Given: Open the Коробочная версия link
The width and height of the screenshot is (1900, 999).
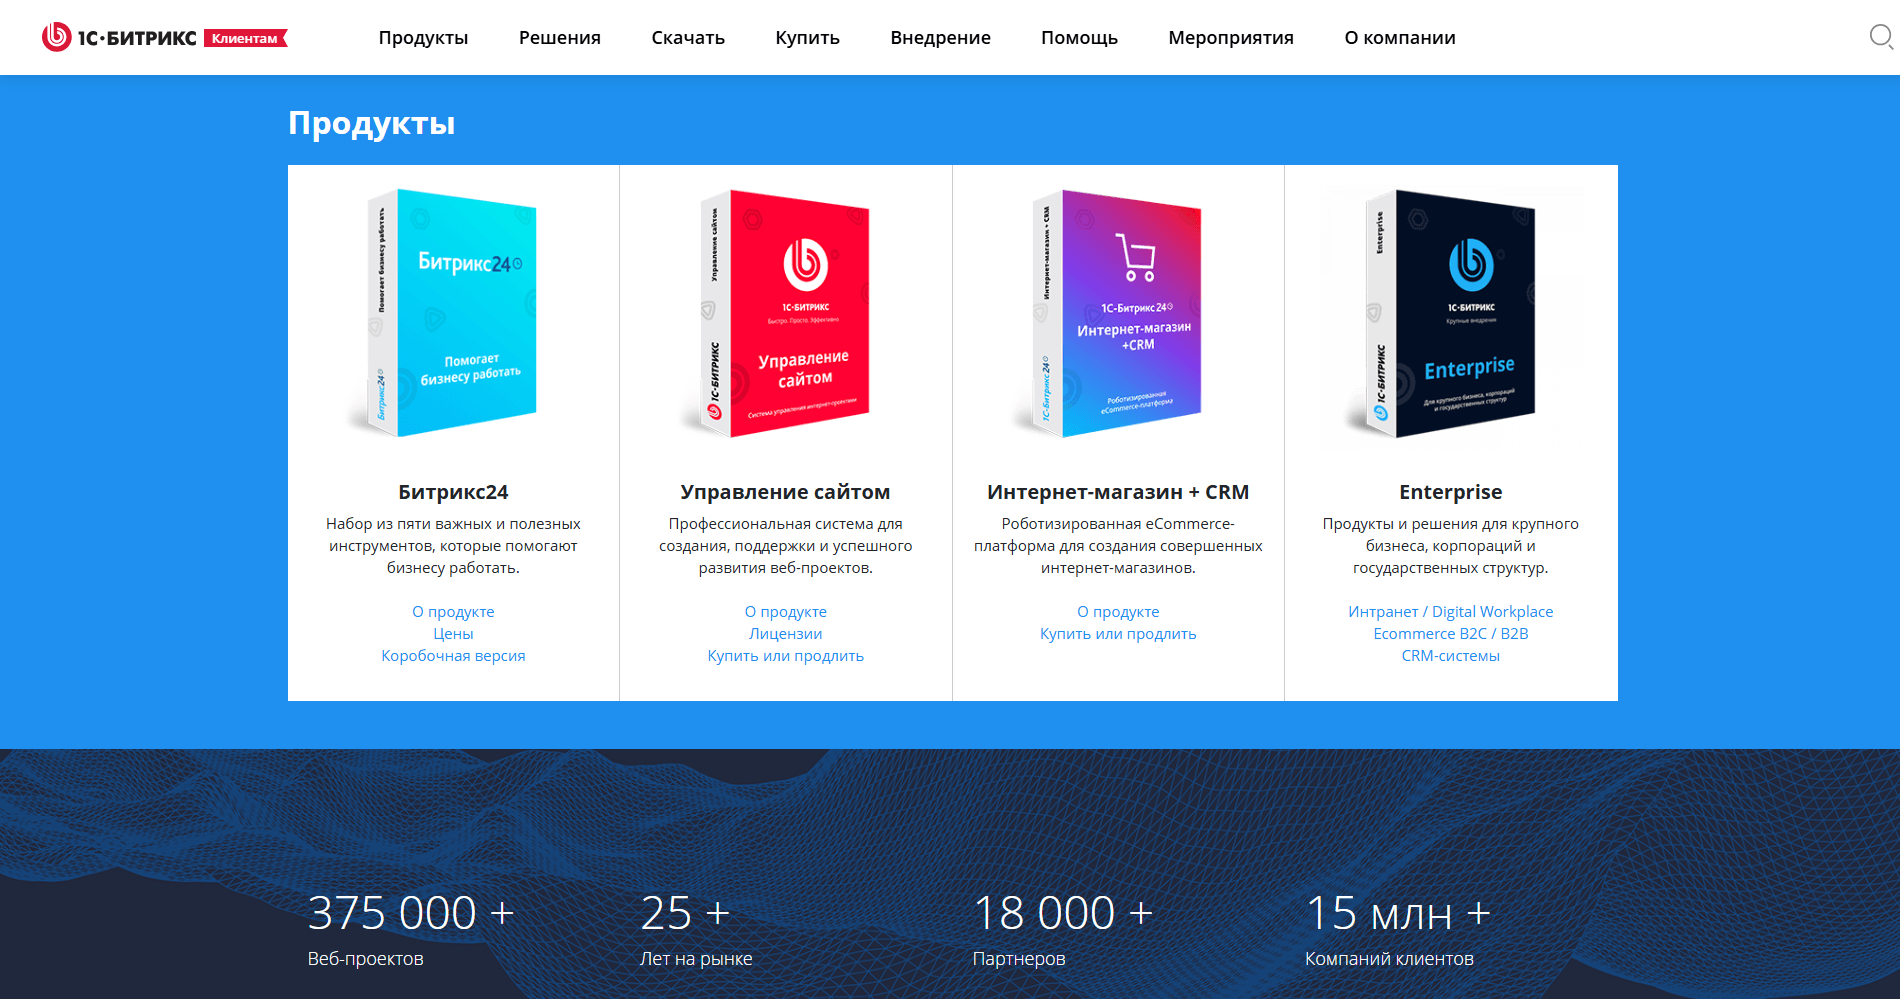Looking at the screenshot, I should (x=453, y=656).
